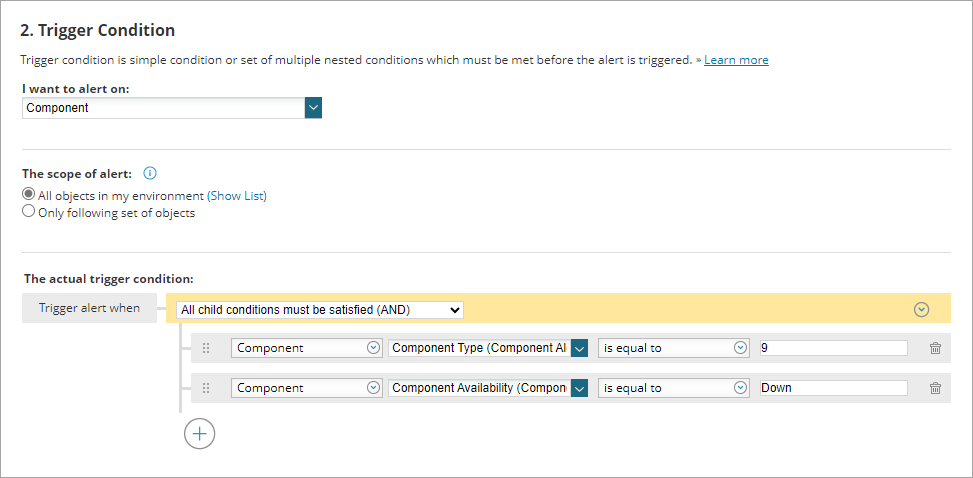Open Component Type field dropdown

click(578, 348)
